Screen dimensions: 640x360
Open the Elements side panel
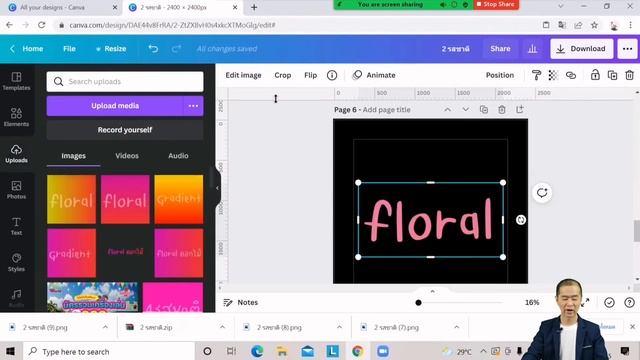click(16, 117)
